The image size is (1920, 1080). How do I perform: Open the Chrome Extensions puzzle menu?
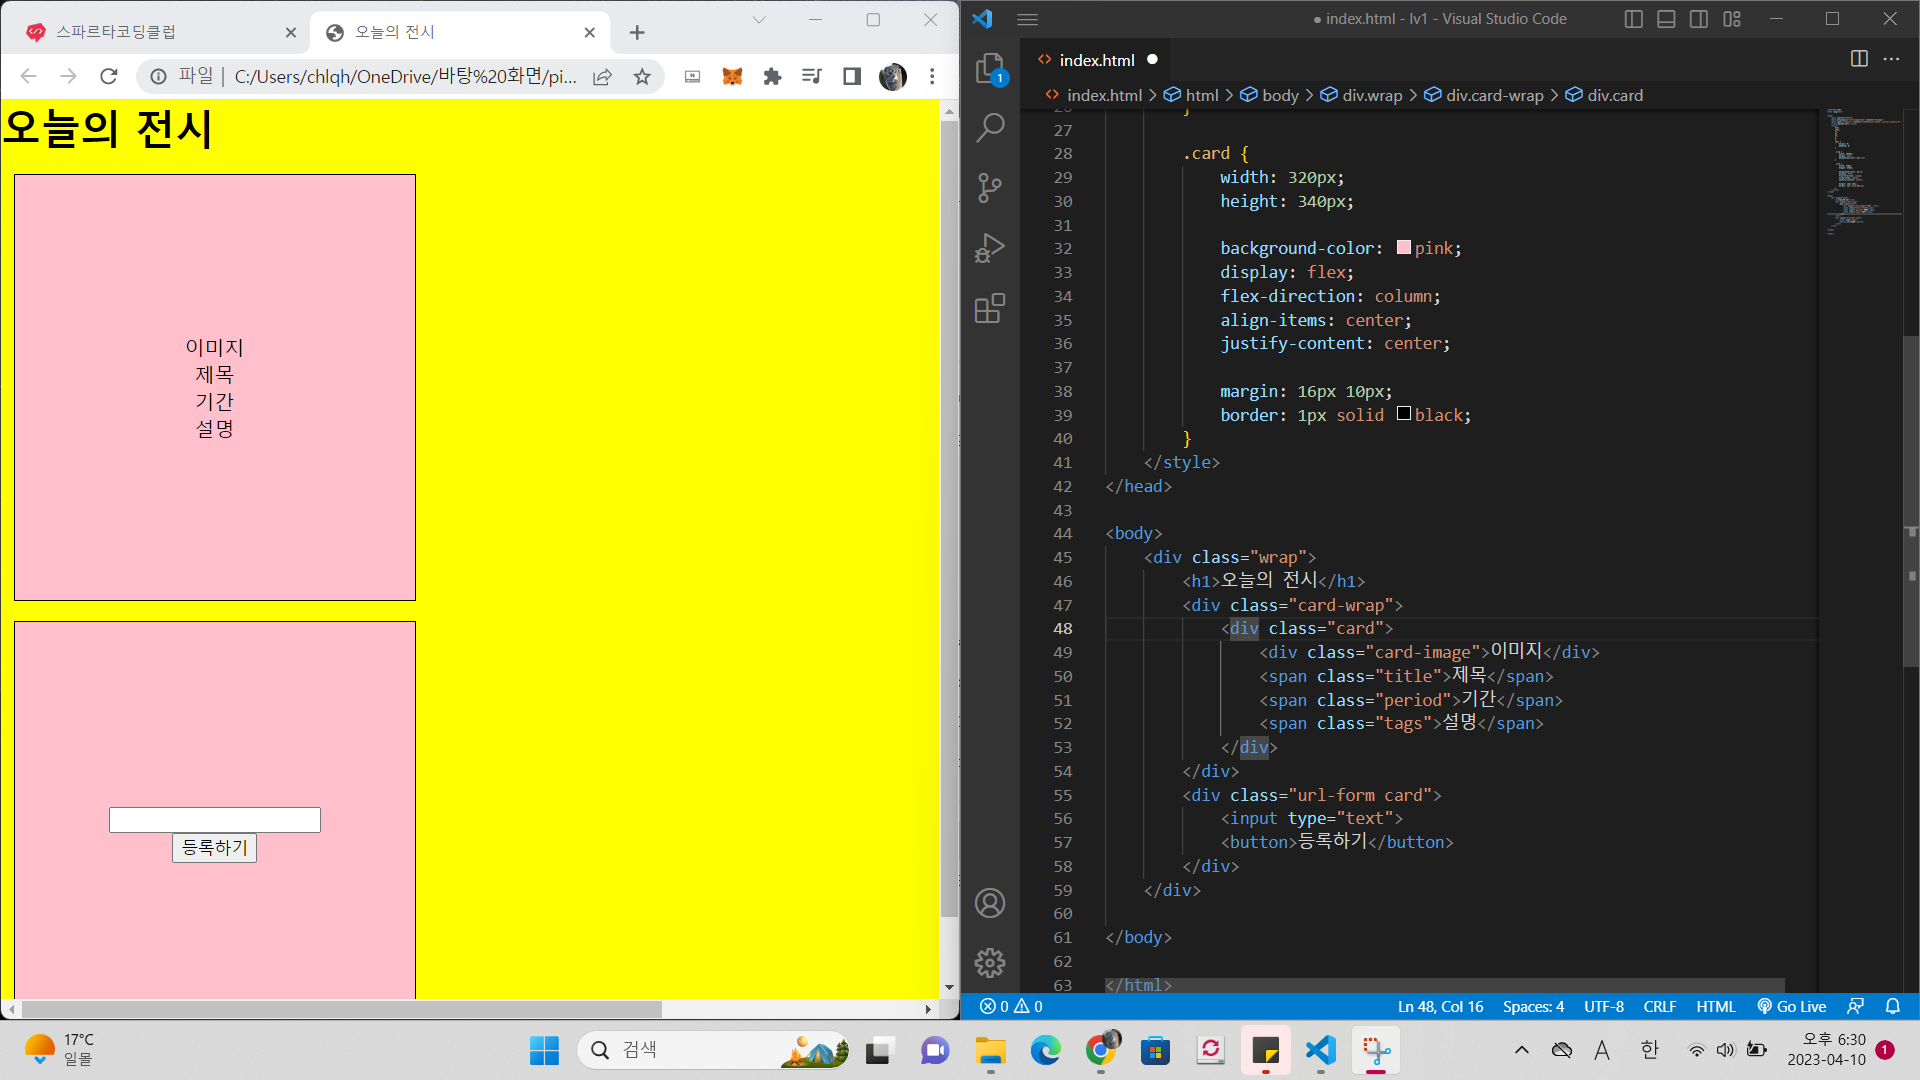(772, 76)
